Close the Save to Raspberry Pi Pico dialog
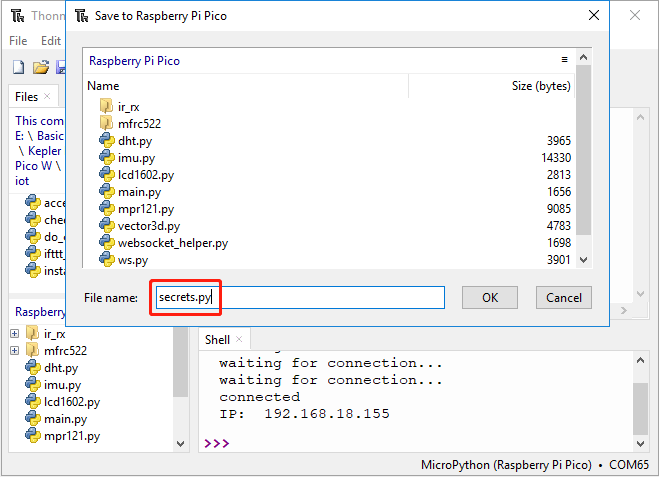Screen dimensions: 659x477 point(593,16)
